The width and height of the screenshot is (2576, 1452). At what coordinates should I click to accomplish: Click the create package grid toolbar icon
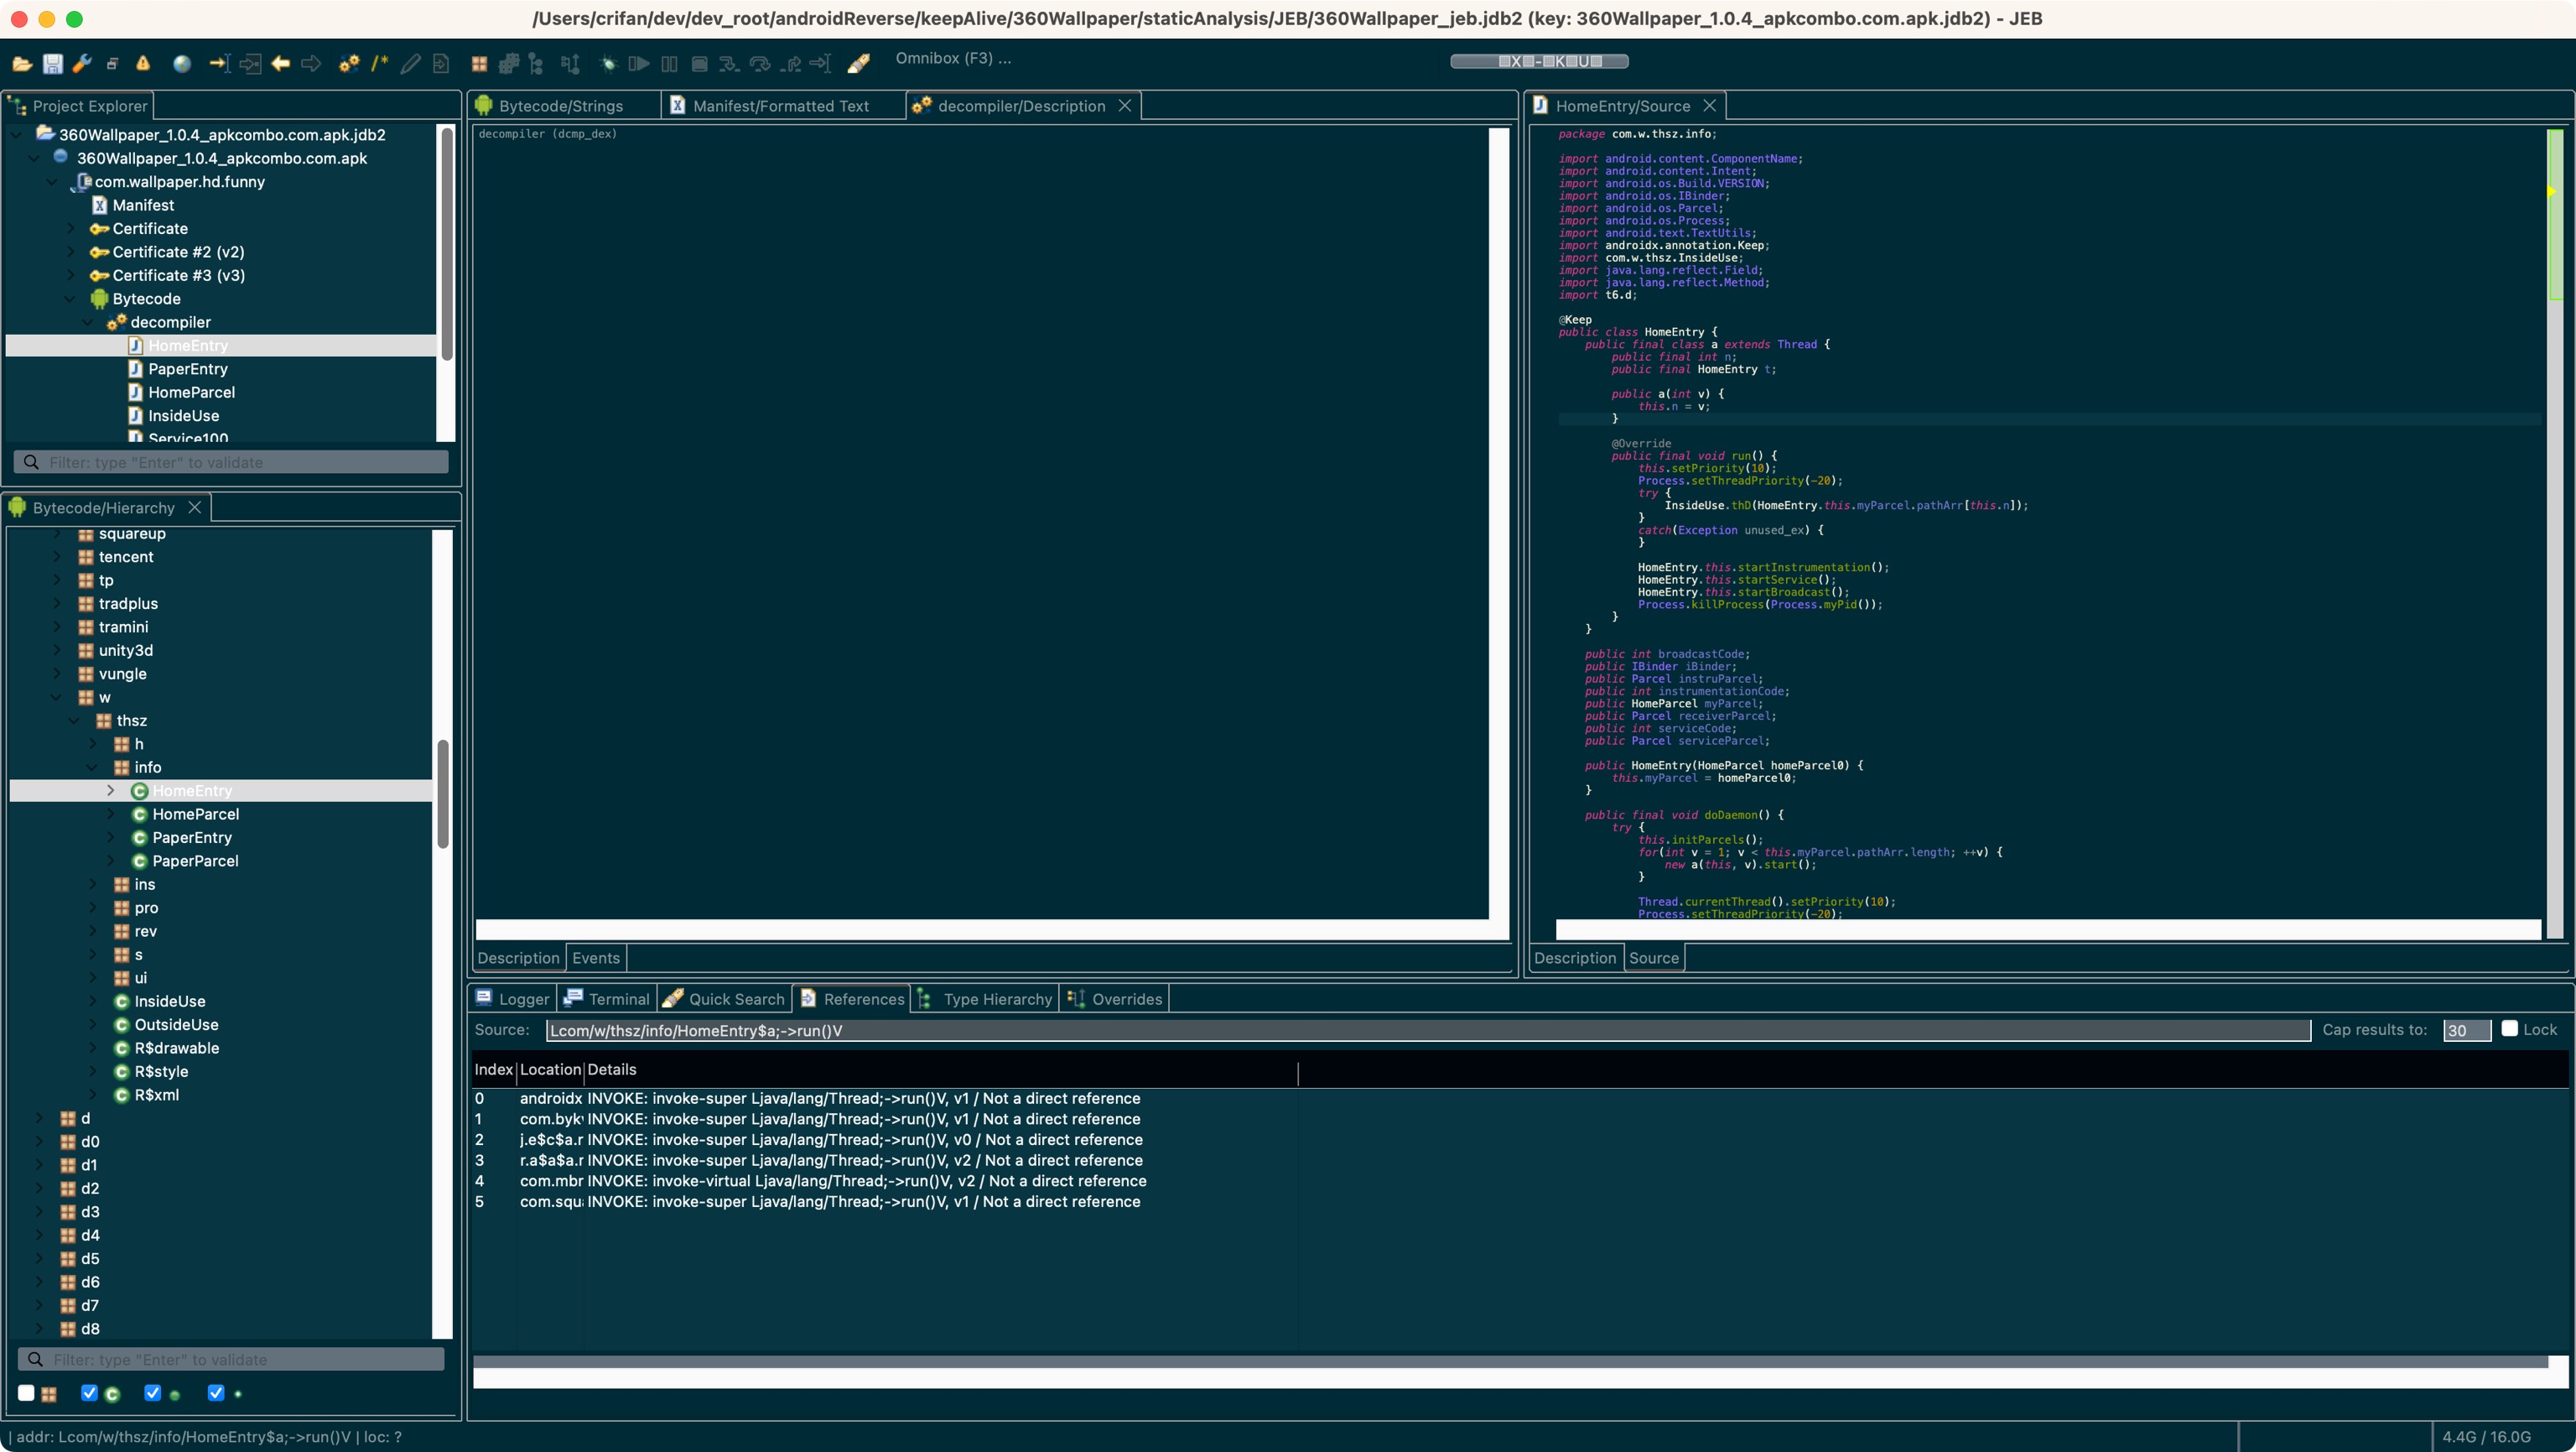[479, 64]
